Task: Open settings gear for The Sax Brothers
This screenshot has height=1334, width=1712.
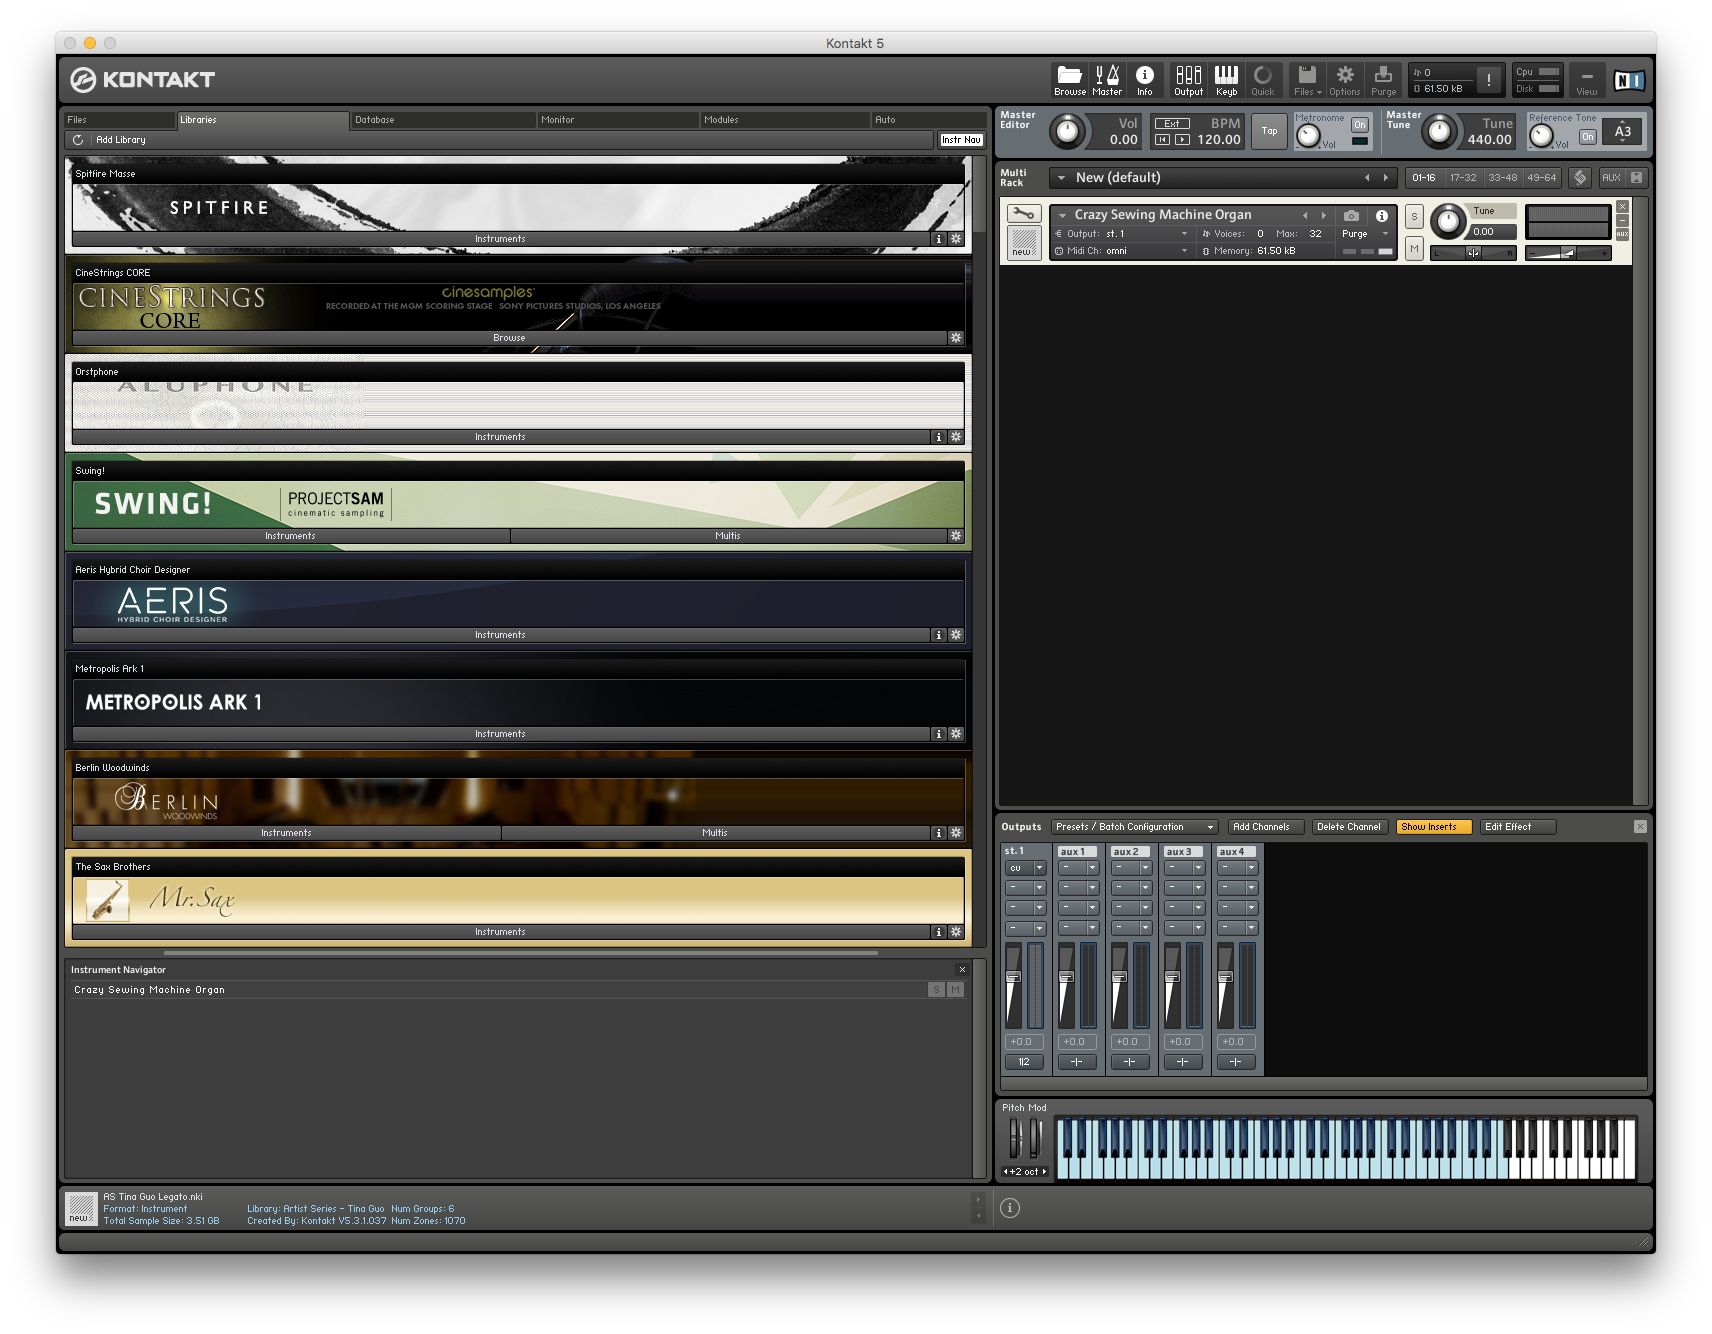Action: pos(956,932)
